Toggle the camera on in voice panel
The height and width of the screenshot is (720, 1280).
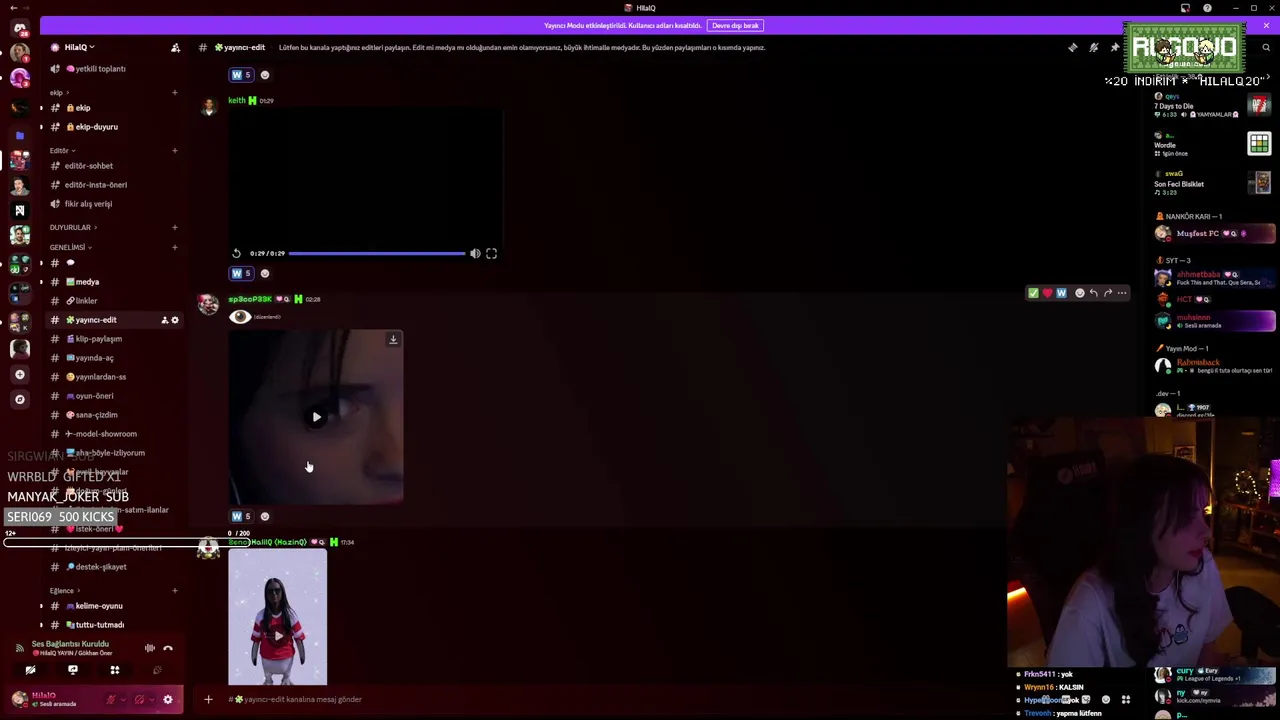click(30, 670)
